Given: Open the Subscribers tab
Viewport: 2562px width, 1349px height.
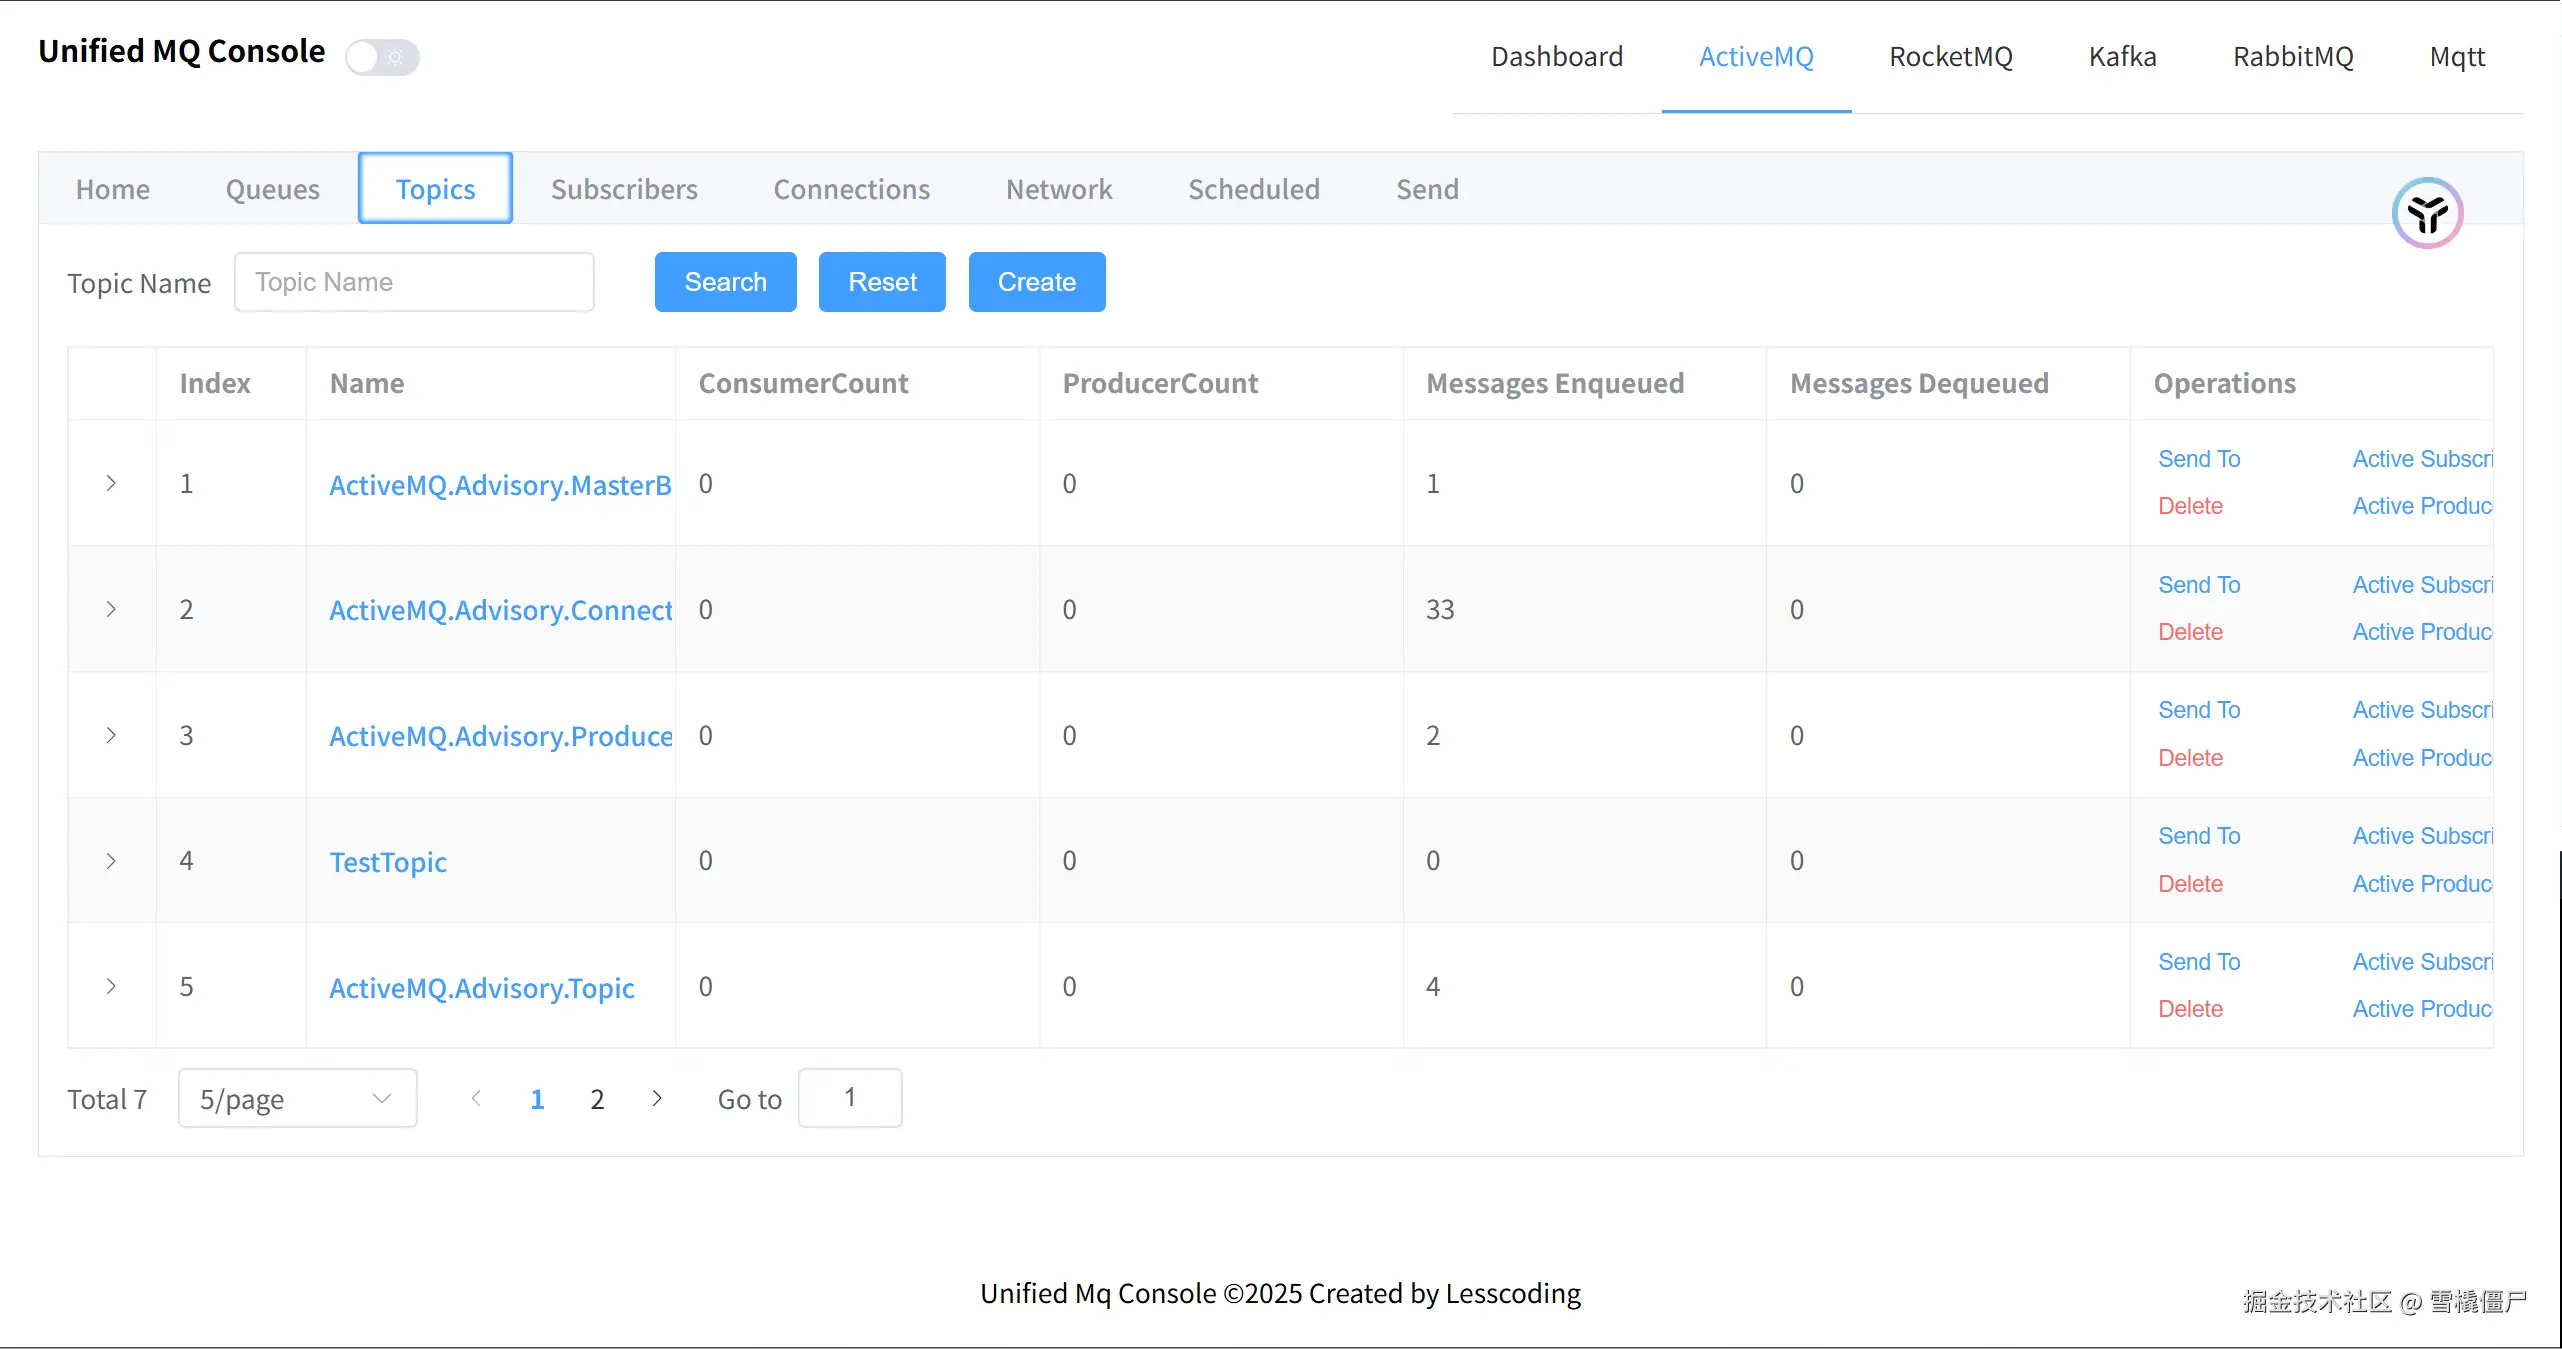Looking at the screenshot, I should point(624,189).
